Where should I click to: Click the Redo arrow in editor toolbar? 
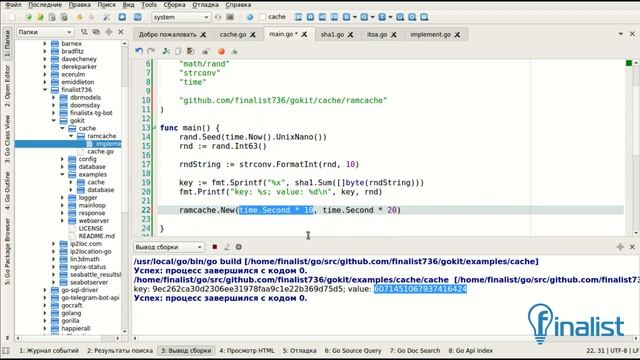click(x=151, y=51)
